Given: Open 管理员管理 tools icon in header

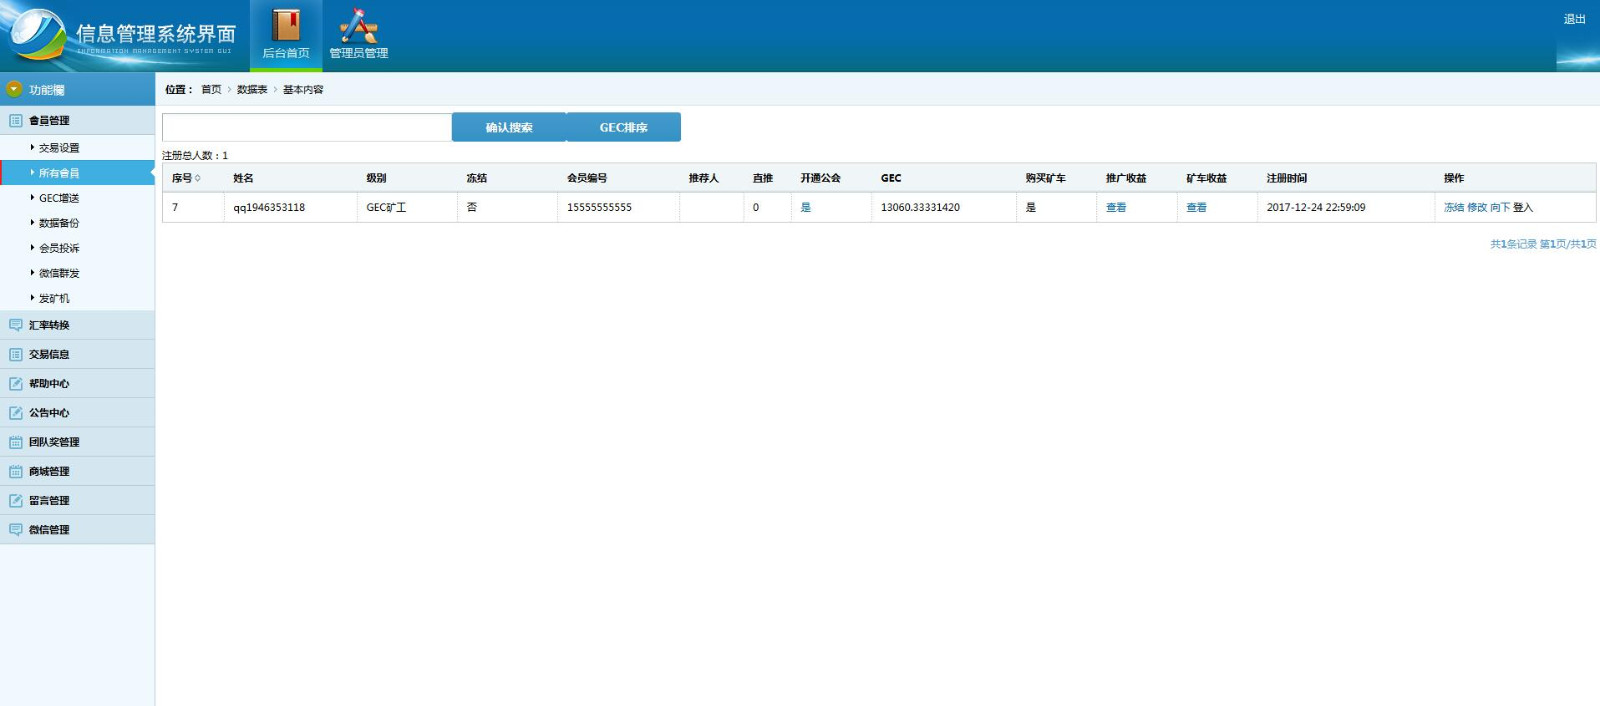Looking at the screenshot, I should pyautogui.click(x=358, y=25).
